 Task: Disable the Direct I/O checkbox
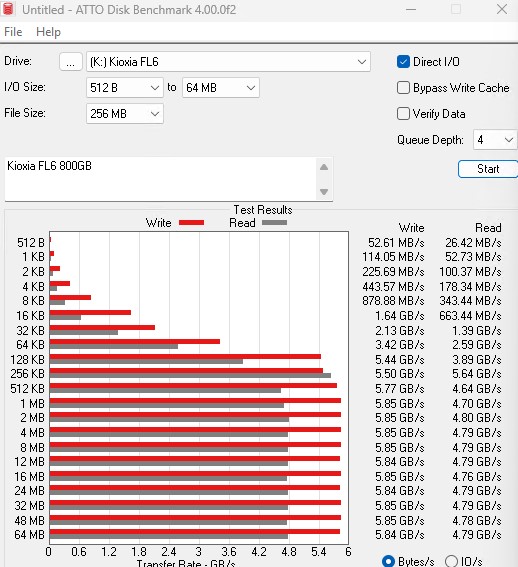[403, 62]
